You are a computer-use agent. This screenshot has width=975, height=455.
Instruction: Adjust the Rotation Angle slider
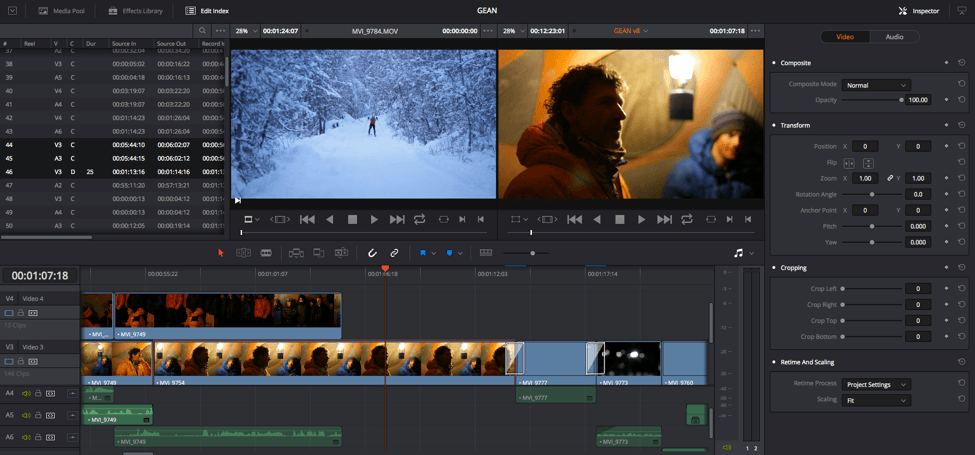(872, 195)
